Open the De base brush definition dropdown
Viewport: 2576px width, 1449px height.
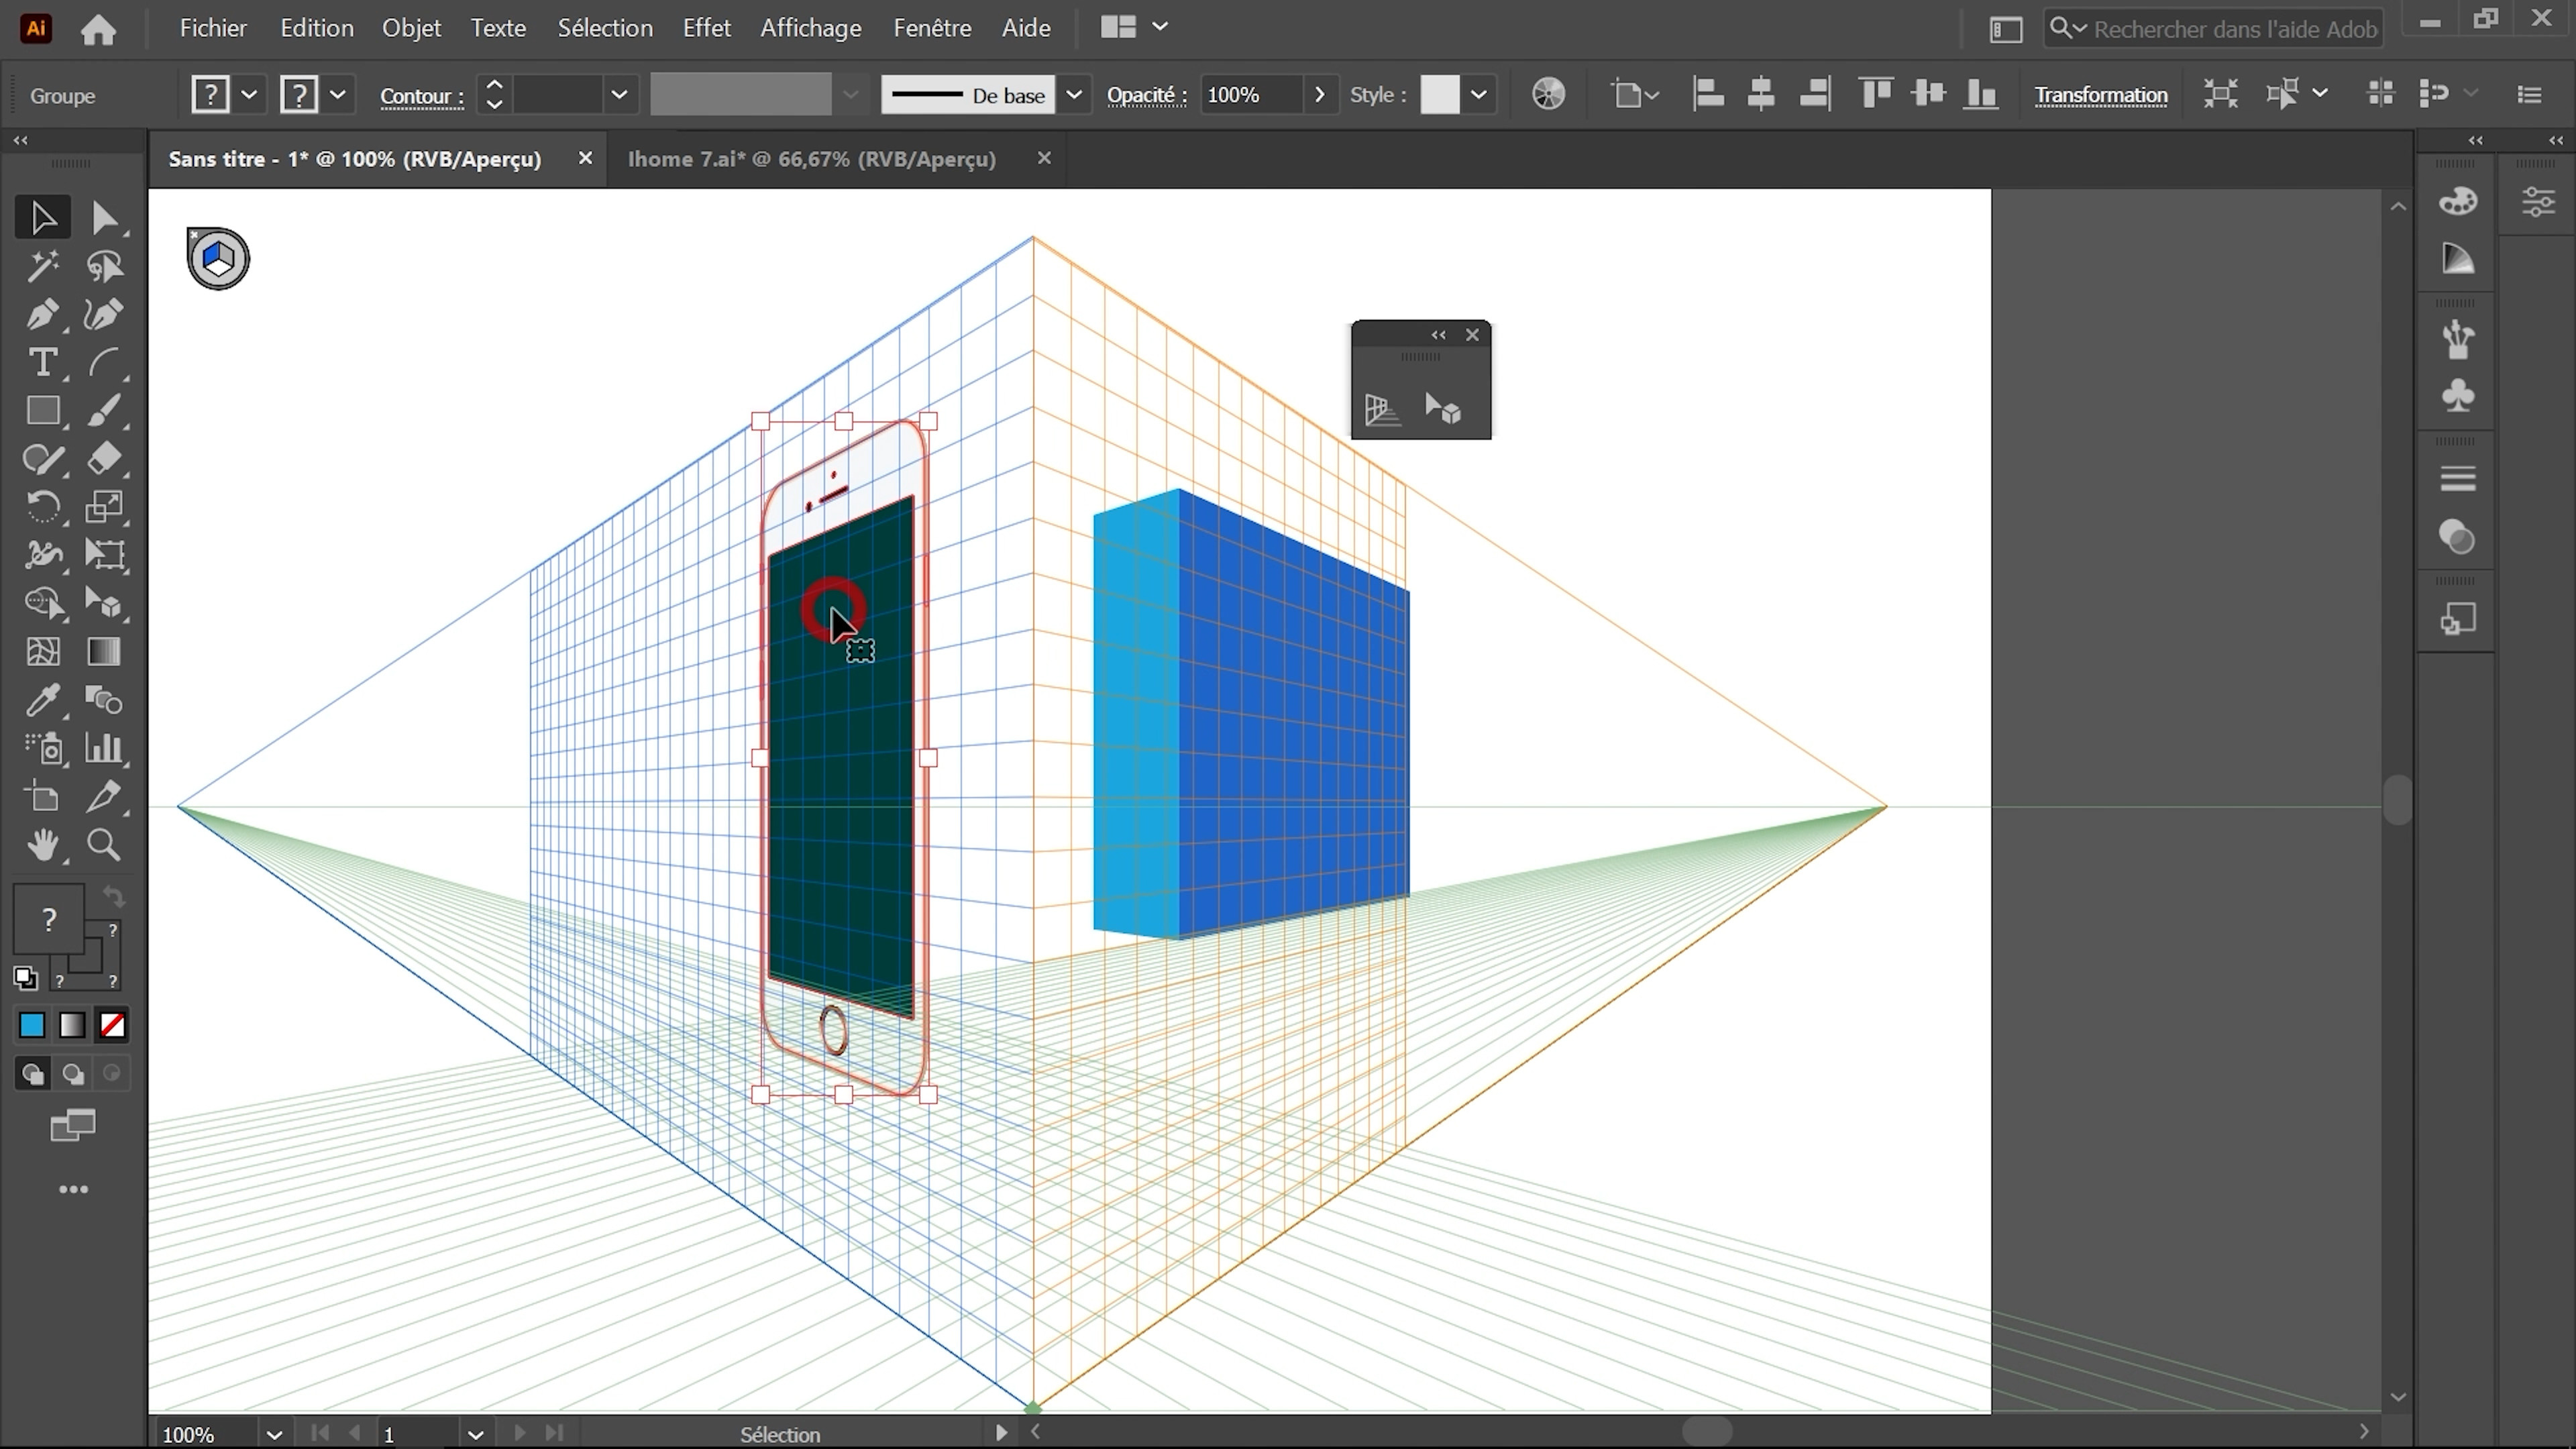tap(1074, 95)
